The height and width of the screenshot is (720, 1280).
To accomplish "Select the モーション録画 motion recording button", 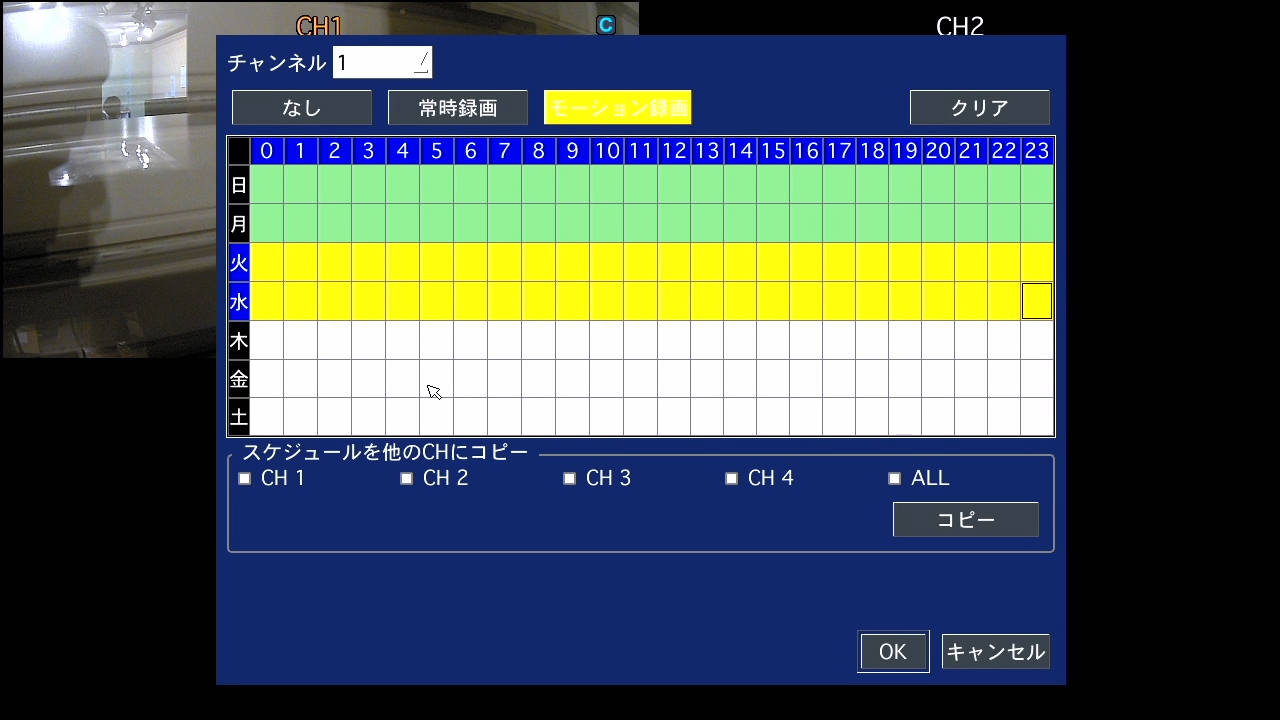I will (618, 108).
